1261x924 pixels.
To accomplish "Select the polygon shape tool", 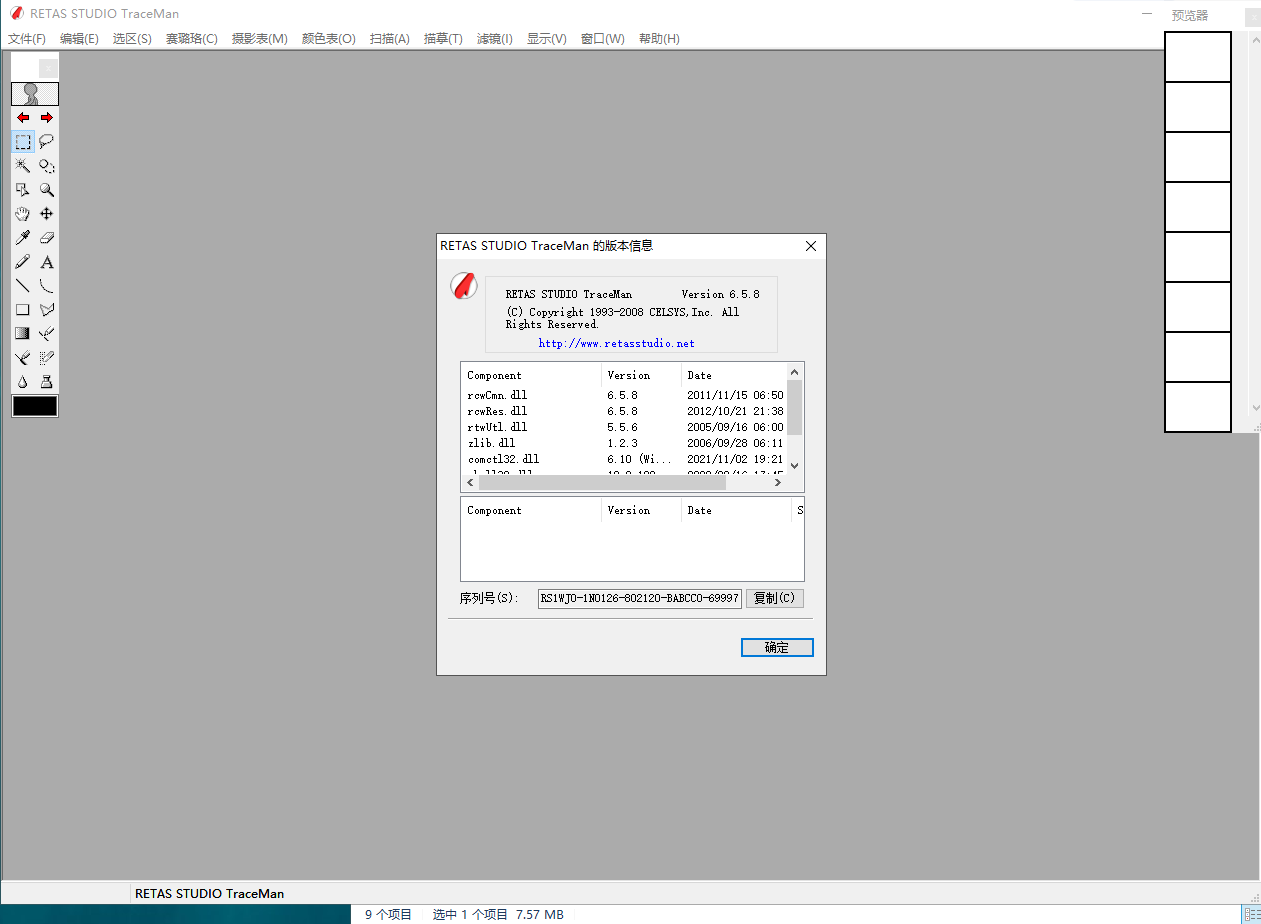I will point(47,310).
